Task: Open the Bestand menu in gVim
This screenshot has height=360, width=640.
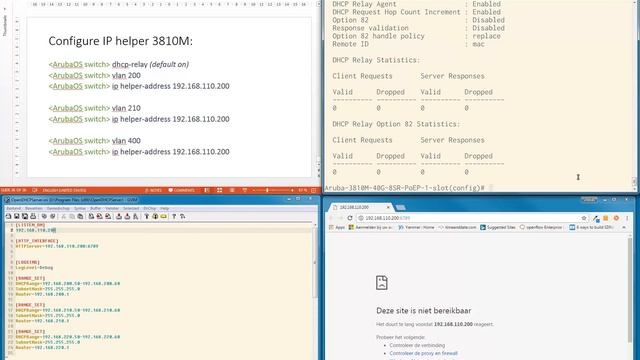Action: 13,209
